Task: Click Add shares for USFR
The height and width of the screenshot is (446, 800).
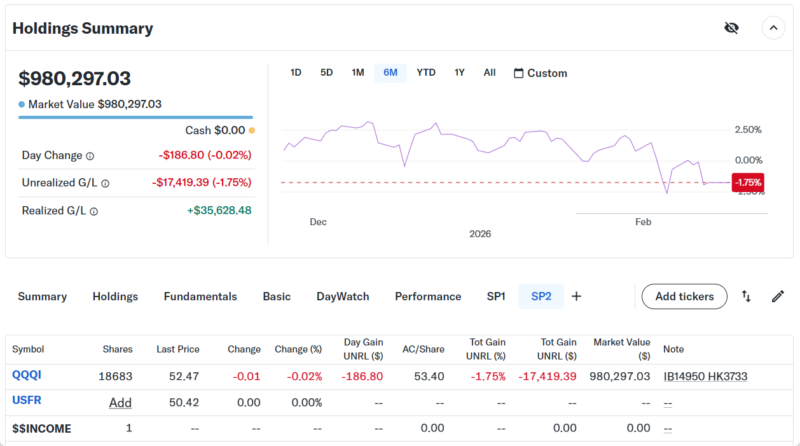Action: coord(120,402)
